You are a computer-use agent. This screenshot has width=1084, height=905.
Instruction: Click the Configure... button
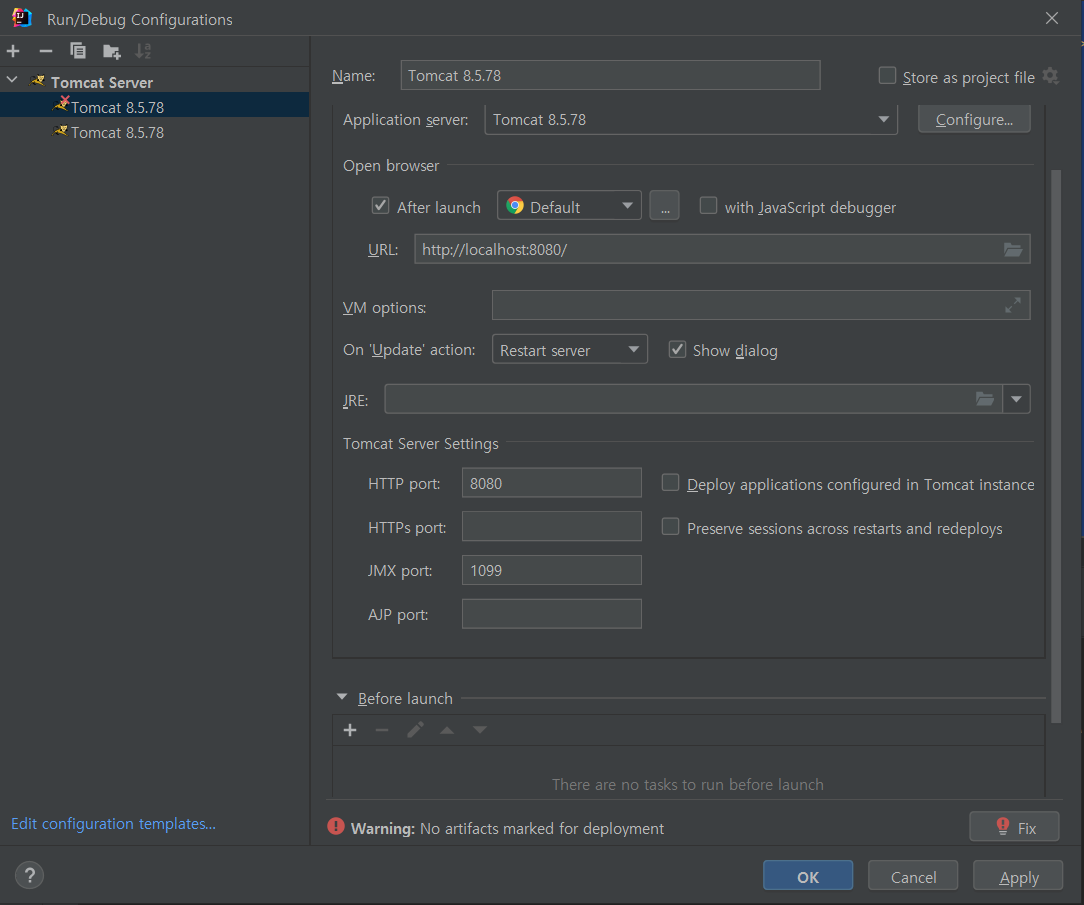click(x=974, y=120)
